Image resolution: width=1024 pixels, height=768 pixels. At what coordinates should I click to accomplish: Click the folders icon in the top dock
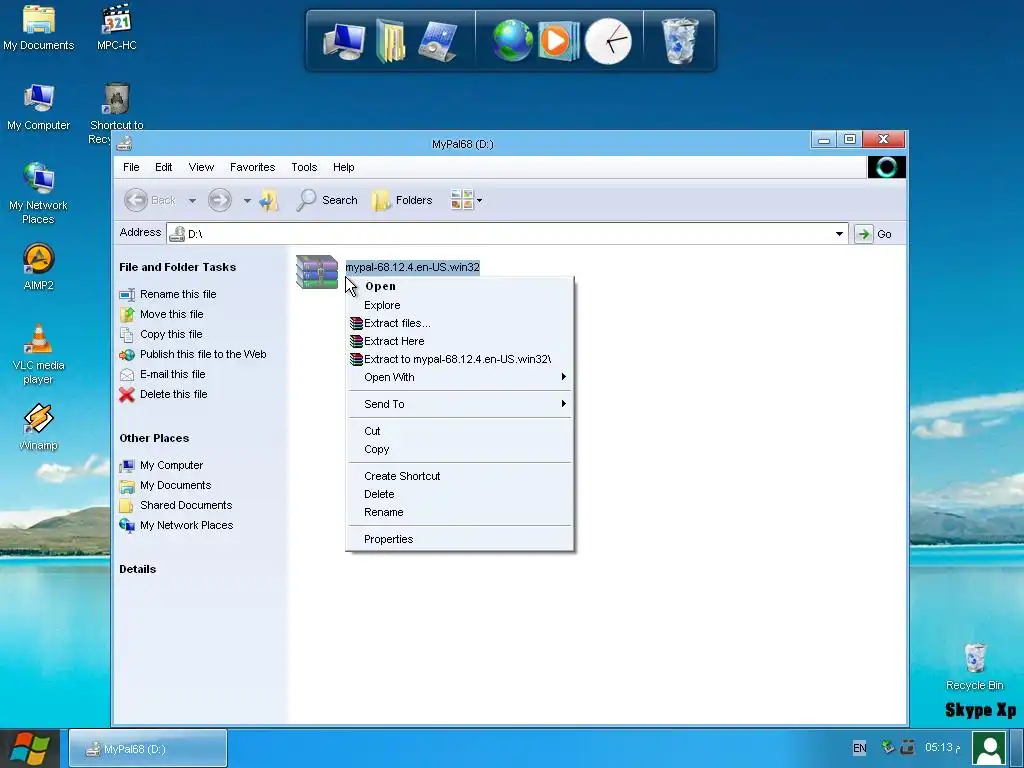pyautogui.click(x=391, y=41)
